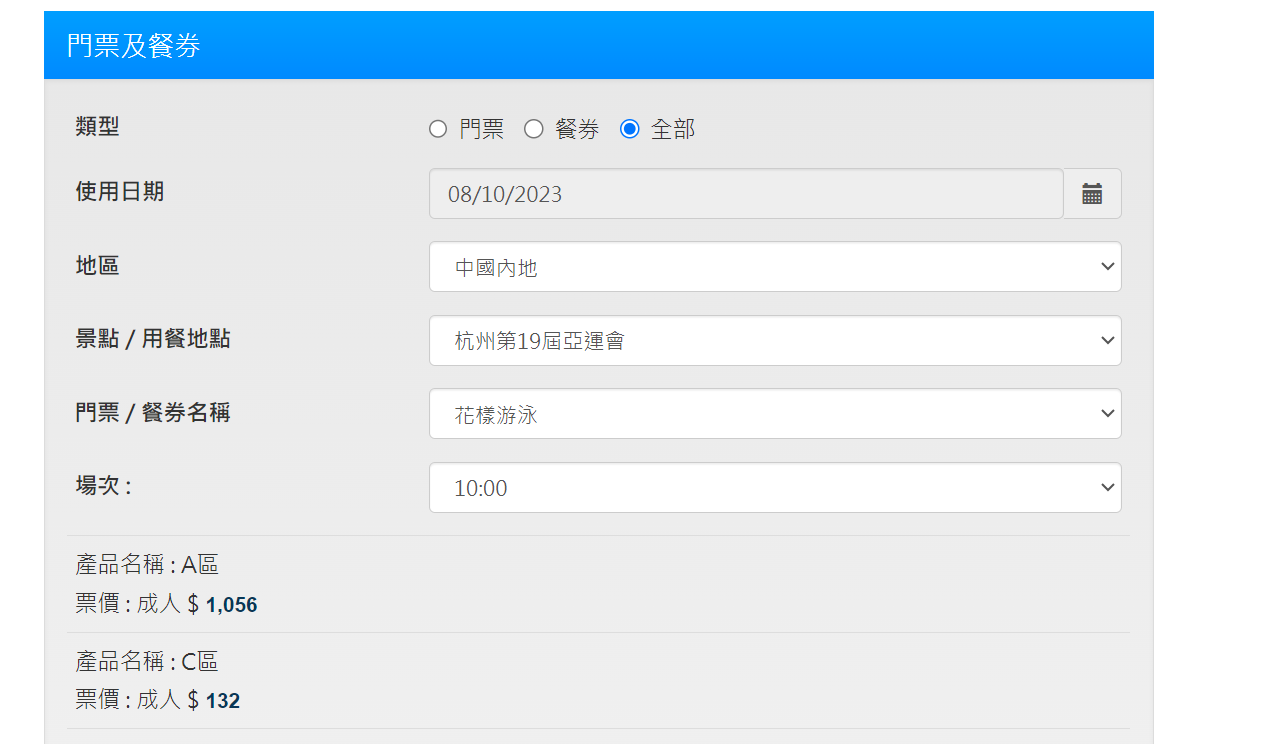
Task: Select the A區 product name row
Action: (x=147, y=565)
